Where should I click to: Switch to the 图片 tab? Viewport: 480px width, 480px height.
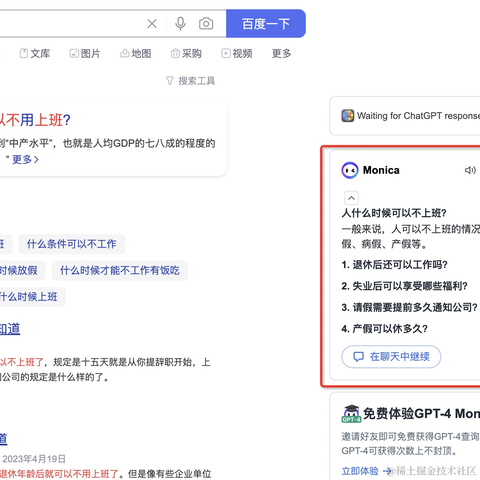click(x=85, y=53)
